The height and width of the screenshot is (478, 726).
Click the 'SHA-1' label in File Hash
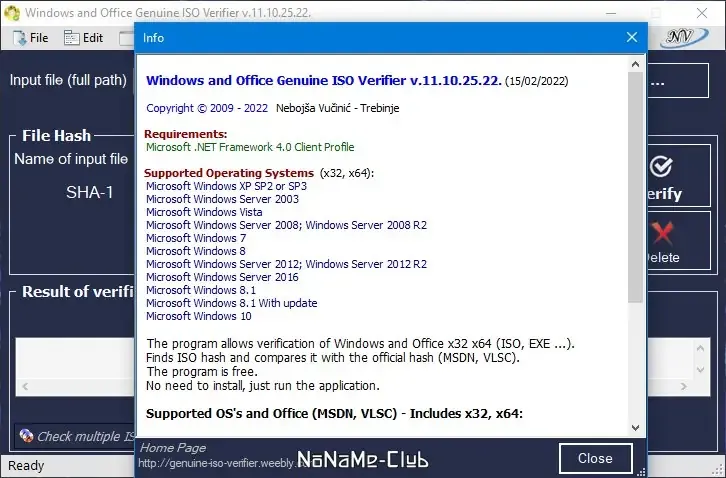[x=89, y=192]
